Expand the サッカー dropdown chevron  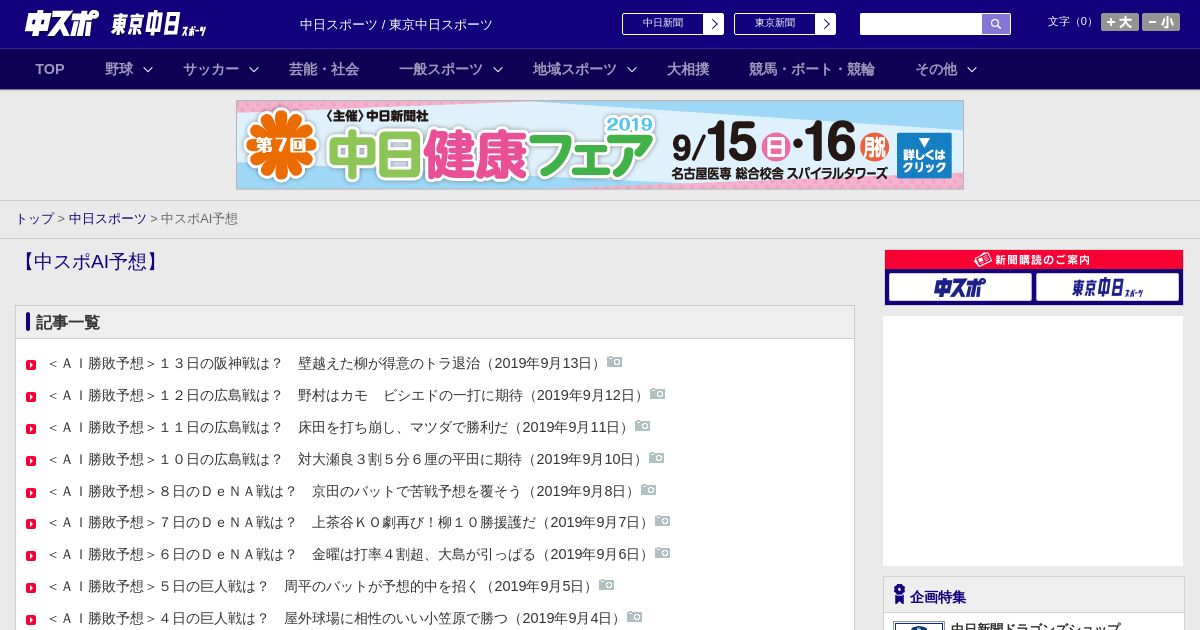(x=254, y=69)
